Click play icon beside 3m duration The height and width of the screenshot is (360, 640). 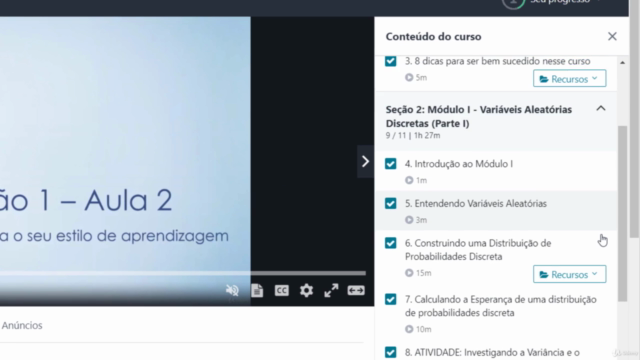pyautogui.click(x=409, y=220)
